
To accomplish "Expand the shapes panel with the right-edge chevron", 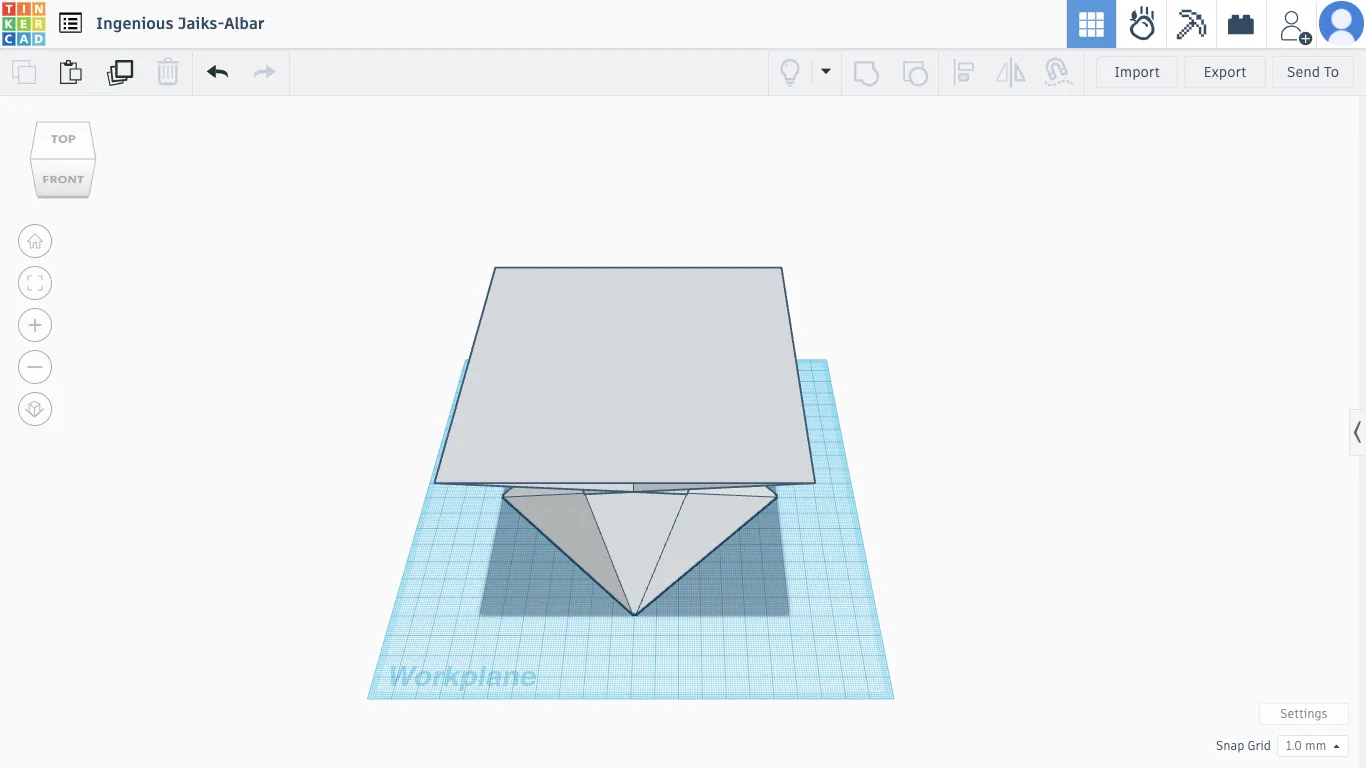I will pos(1357,432).
